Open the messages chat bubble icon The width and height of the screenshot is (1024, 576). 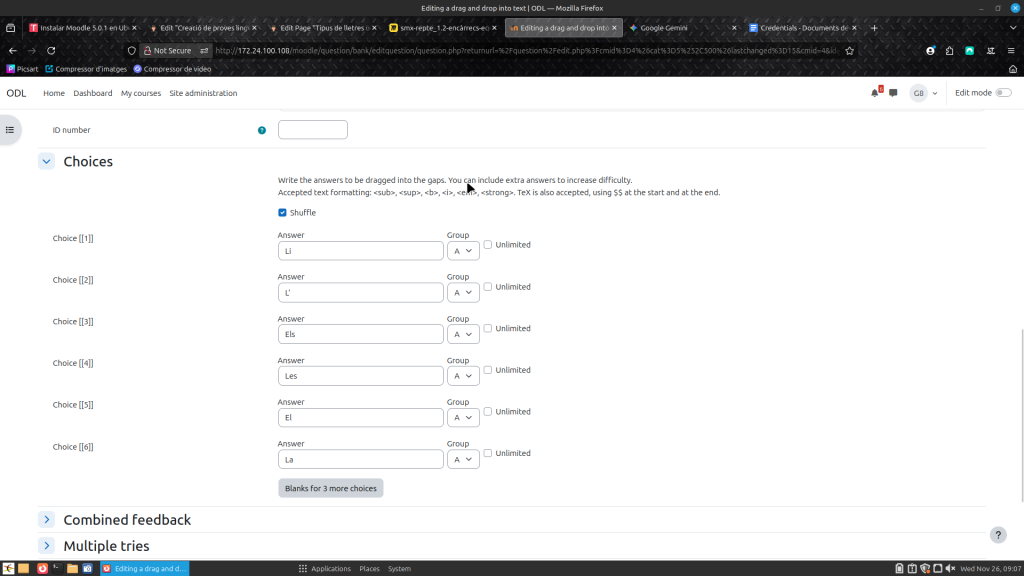point(893,93)
